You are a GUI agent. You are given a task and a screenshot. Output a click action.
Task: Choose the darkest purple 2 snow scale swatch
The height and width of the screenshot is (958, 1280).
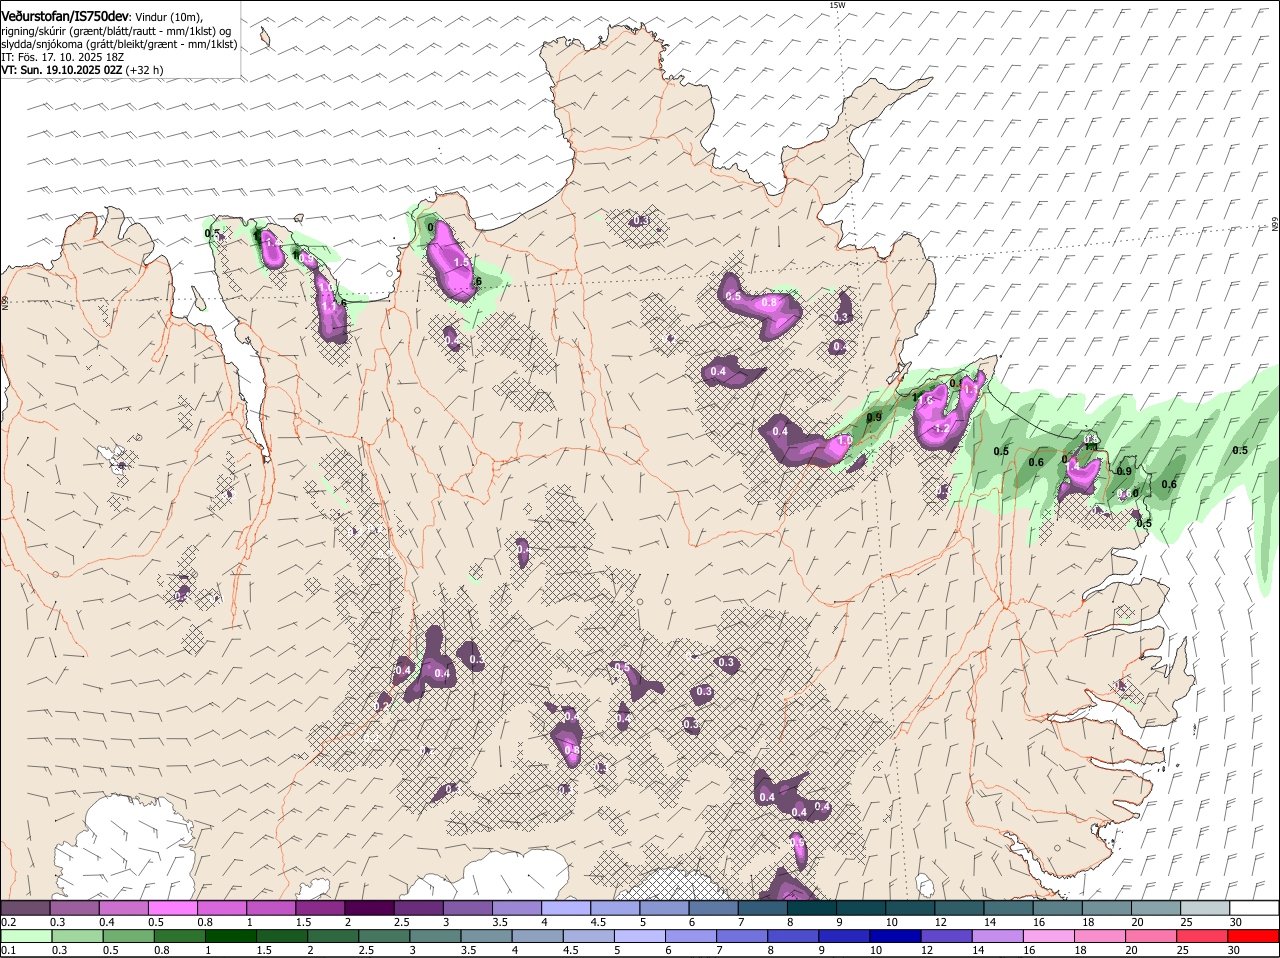click(368, 907)
